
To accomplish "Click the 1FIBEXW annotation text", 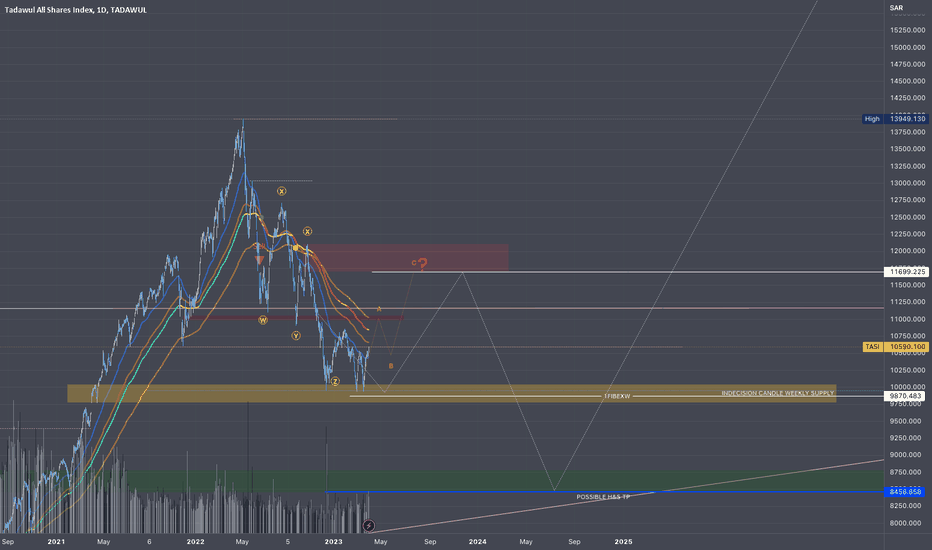I will 617,396.
